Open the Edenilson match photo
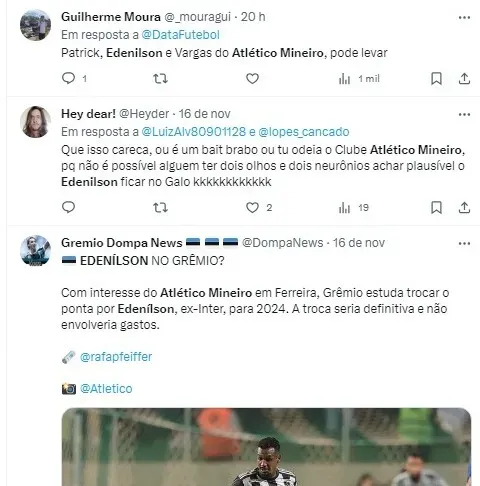The image size is (480, 486). click(266, 447)
